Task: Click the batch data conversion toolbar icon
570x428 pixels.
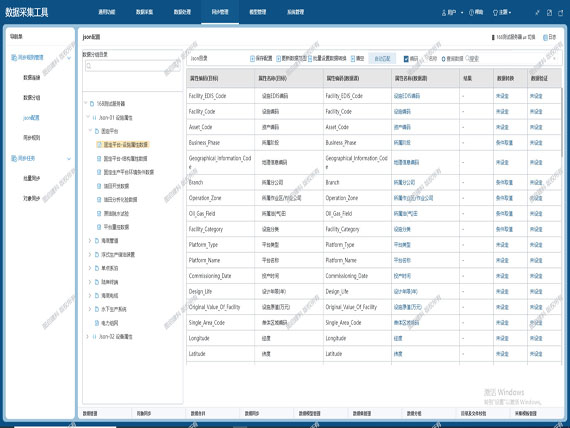Action: [x=310, y=59]
